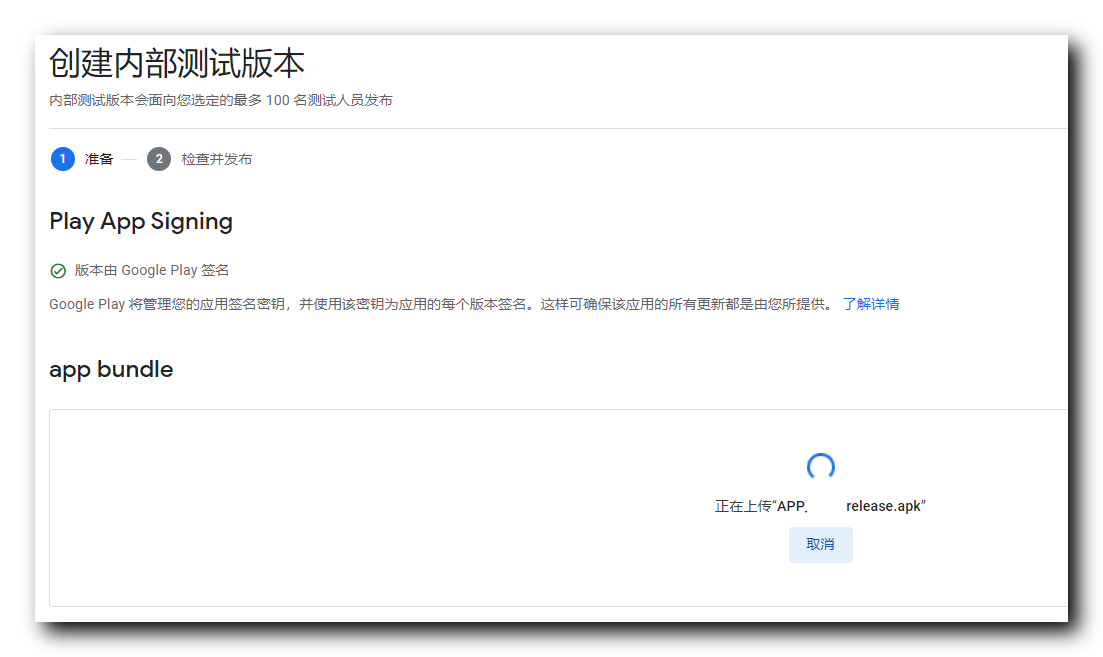The height and width of the screenshot is (657, 1103).
Task: Select the gray numbered badge showing 2
Action: [158, 158]
